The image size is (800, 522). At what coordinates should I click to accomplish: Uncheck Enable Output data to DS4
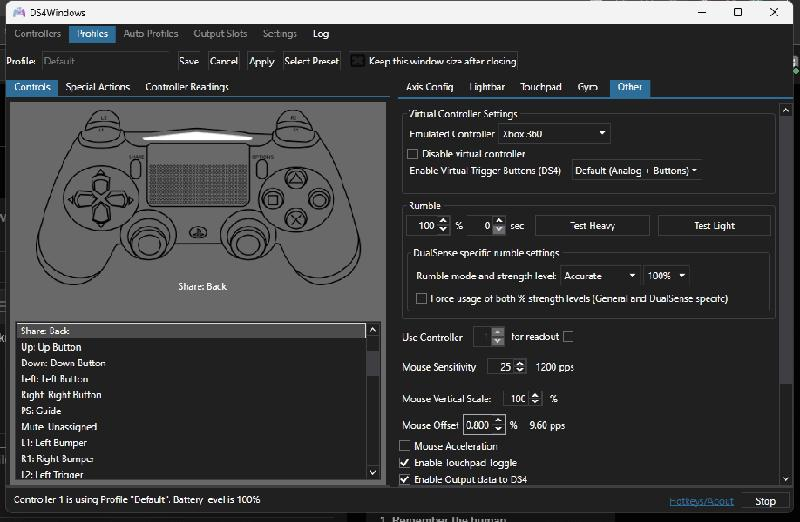point(405,480)
